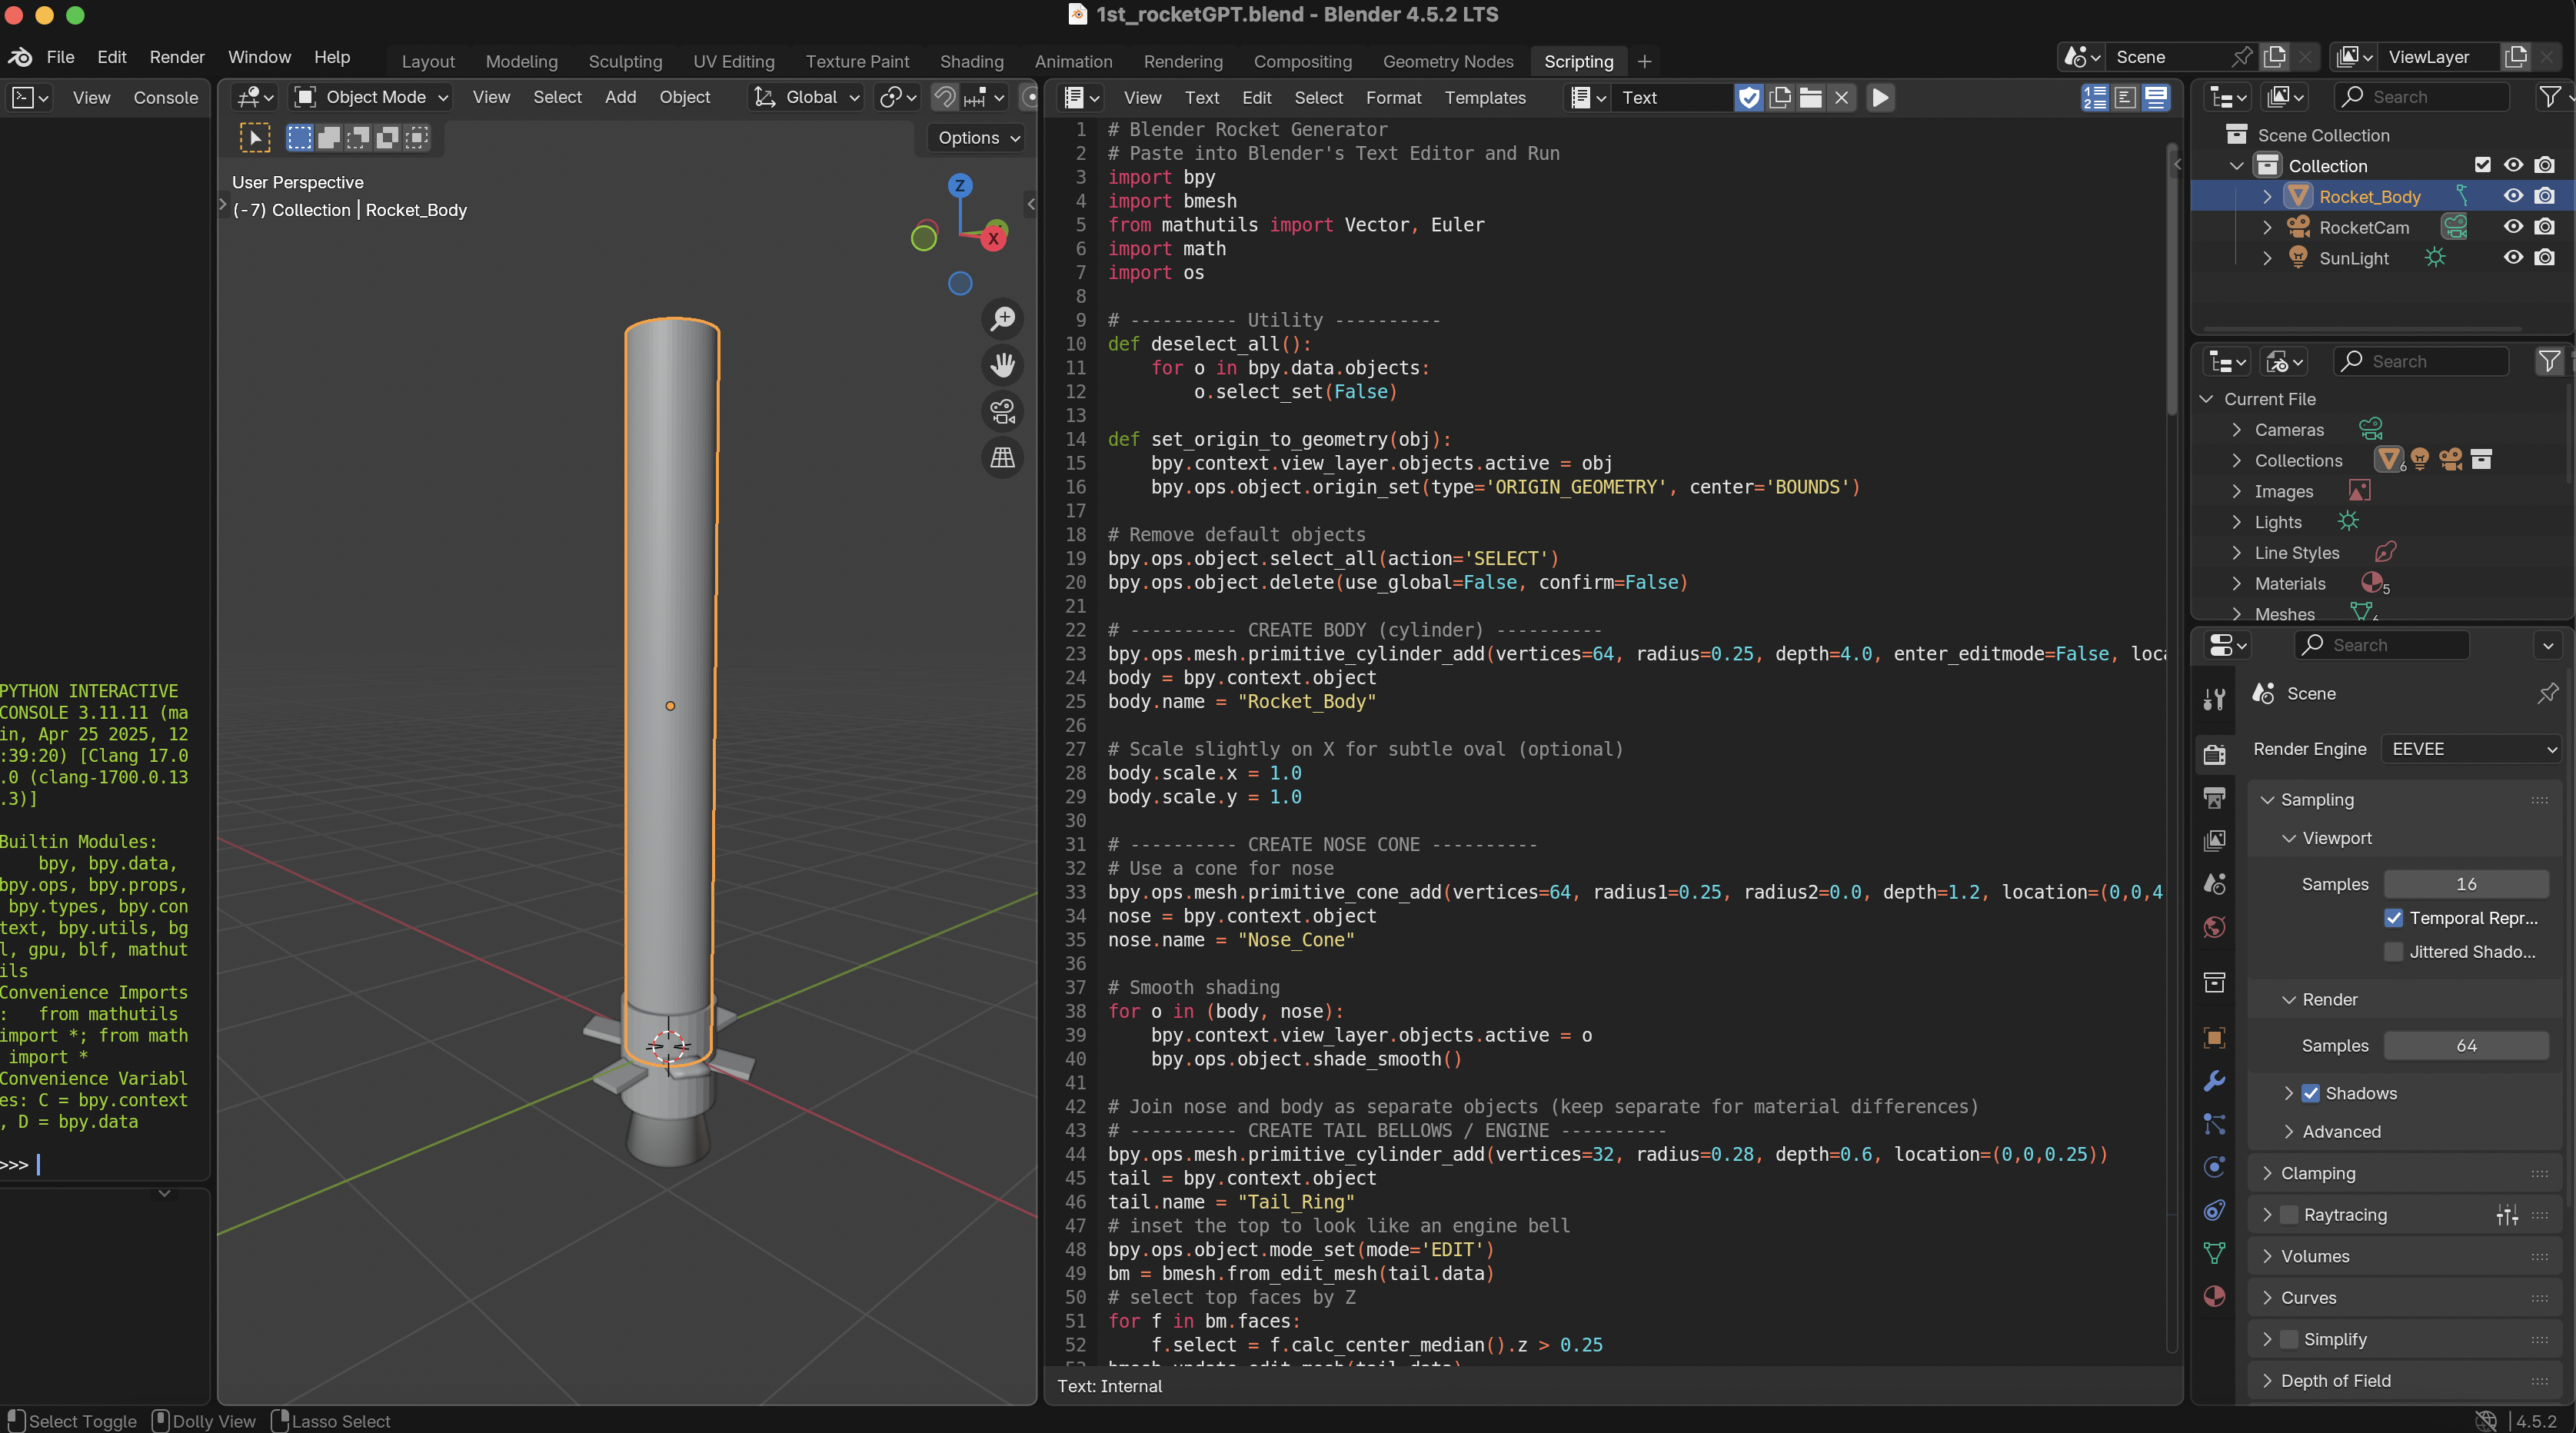The image size is (2576, 1433).
Task: Switch perspective/orthographic grid icon
Action: click(x=1002, y=458)
